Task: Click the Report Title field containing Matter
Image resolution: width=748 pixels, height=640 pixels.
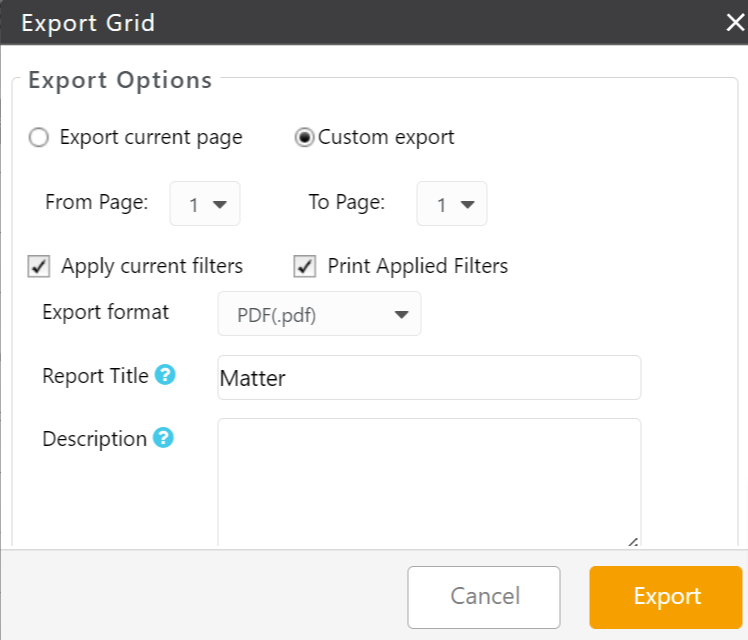Action: (428, 378)
